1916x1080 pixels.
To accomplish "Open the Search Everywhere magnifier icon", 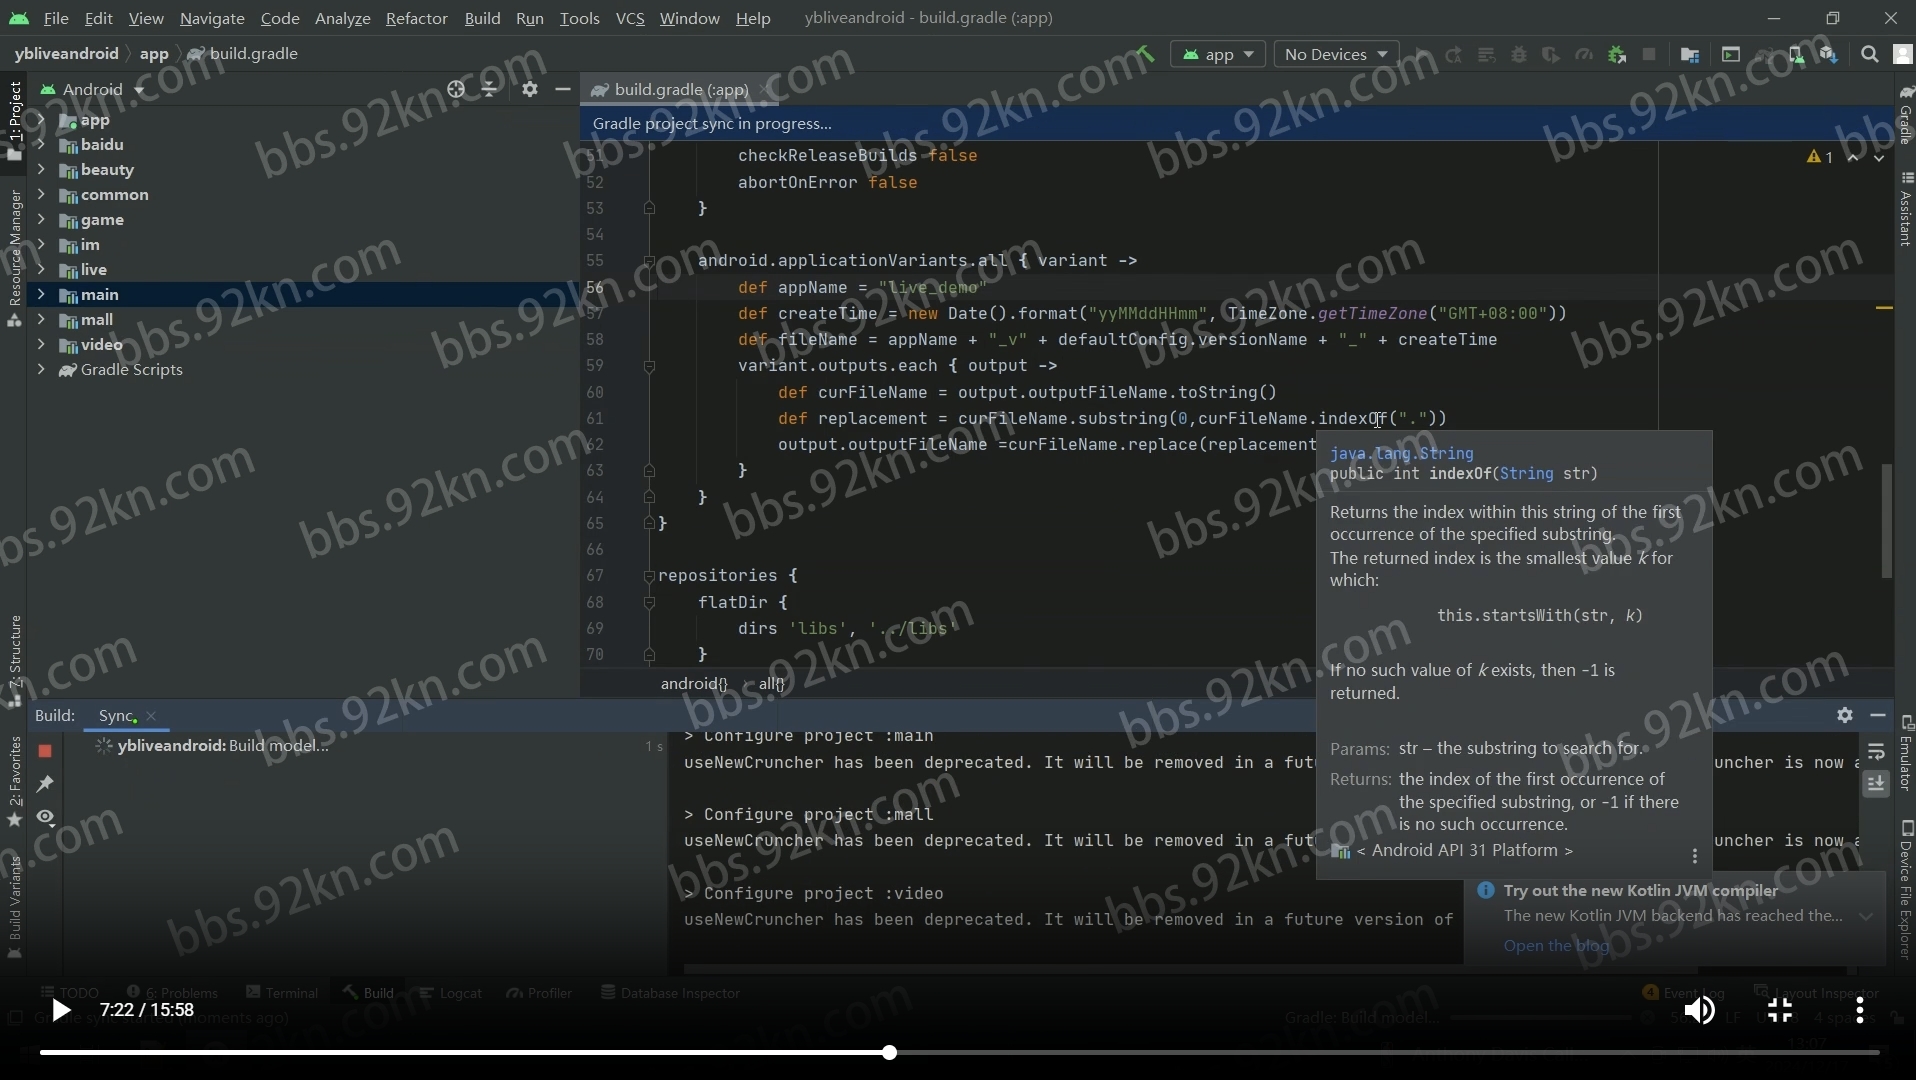I will click(x=1870, y=54).
